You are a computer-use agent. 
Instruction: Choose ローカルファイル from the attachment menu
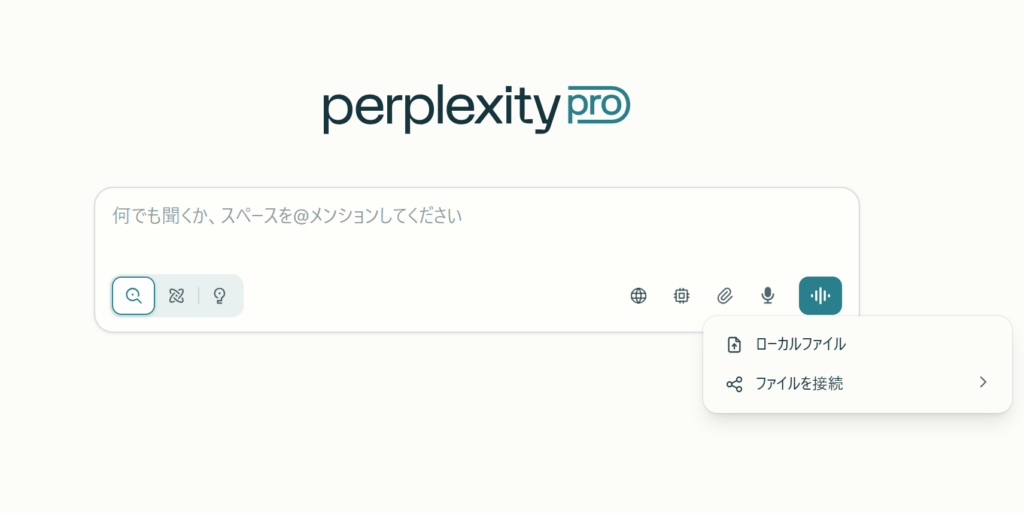(x=857, y=344)
